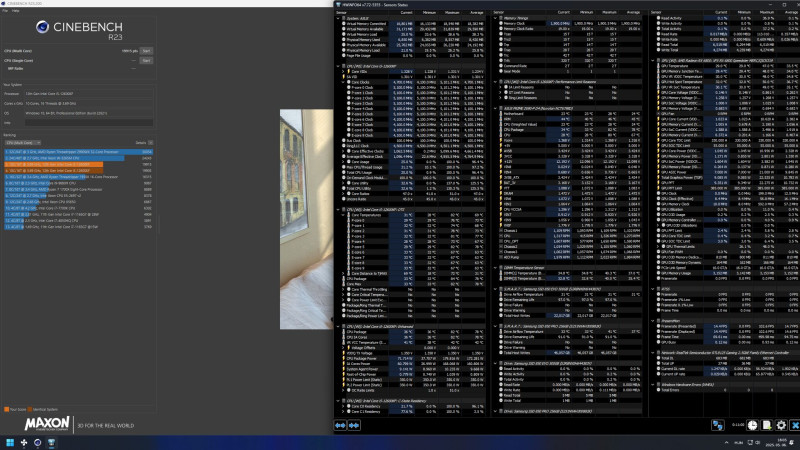This screenshot has width=800, height=450.
Task: Click the Cinebench icon in the taskbar
Action: click(37, 442)
